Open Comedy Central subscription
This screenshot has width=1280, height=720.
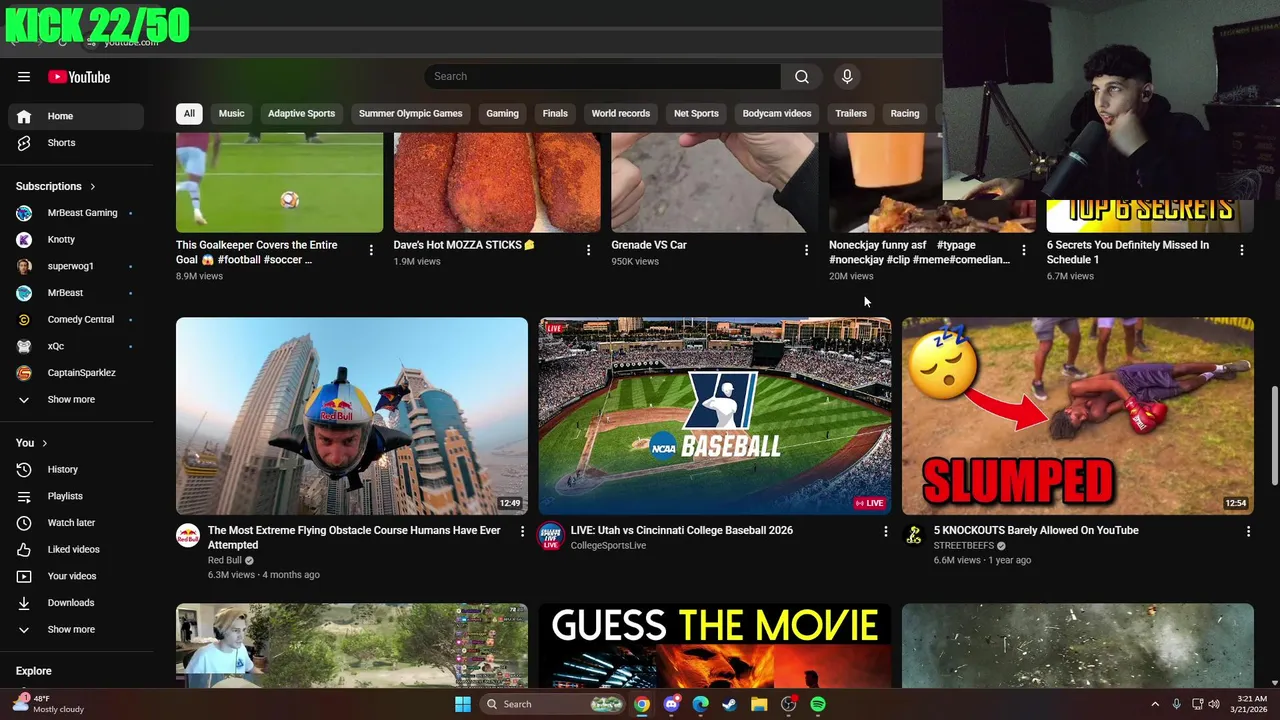pos(76,320)
